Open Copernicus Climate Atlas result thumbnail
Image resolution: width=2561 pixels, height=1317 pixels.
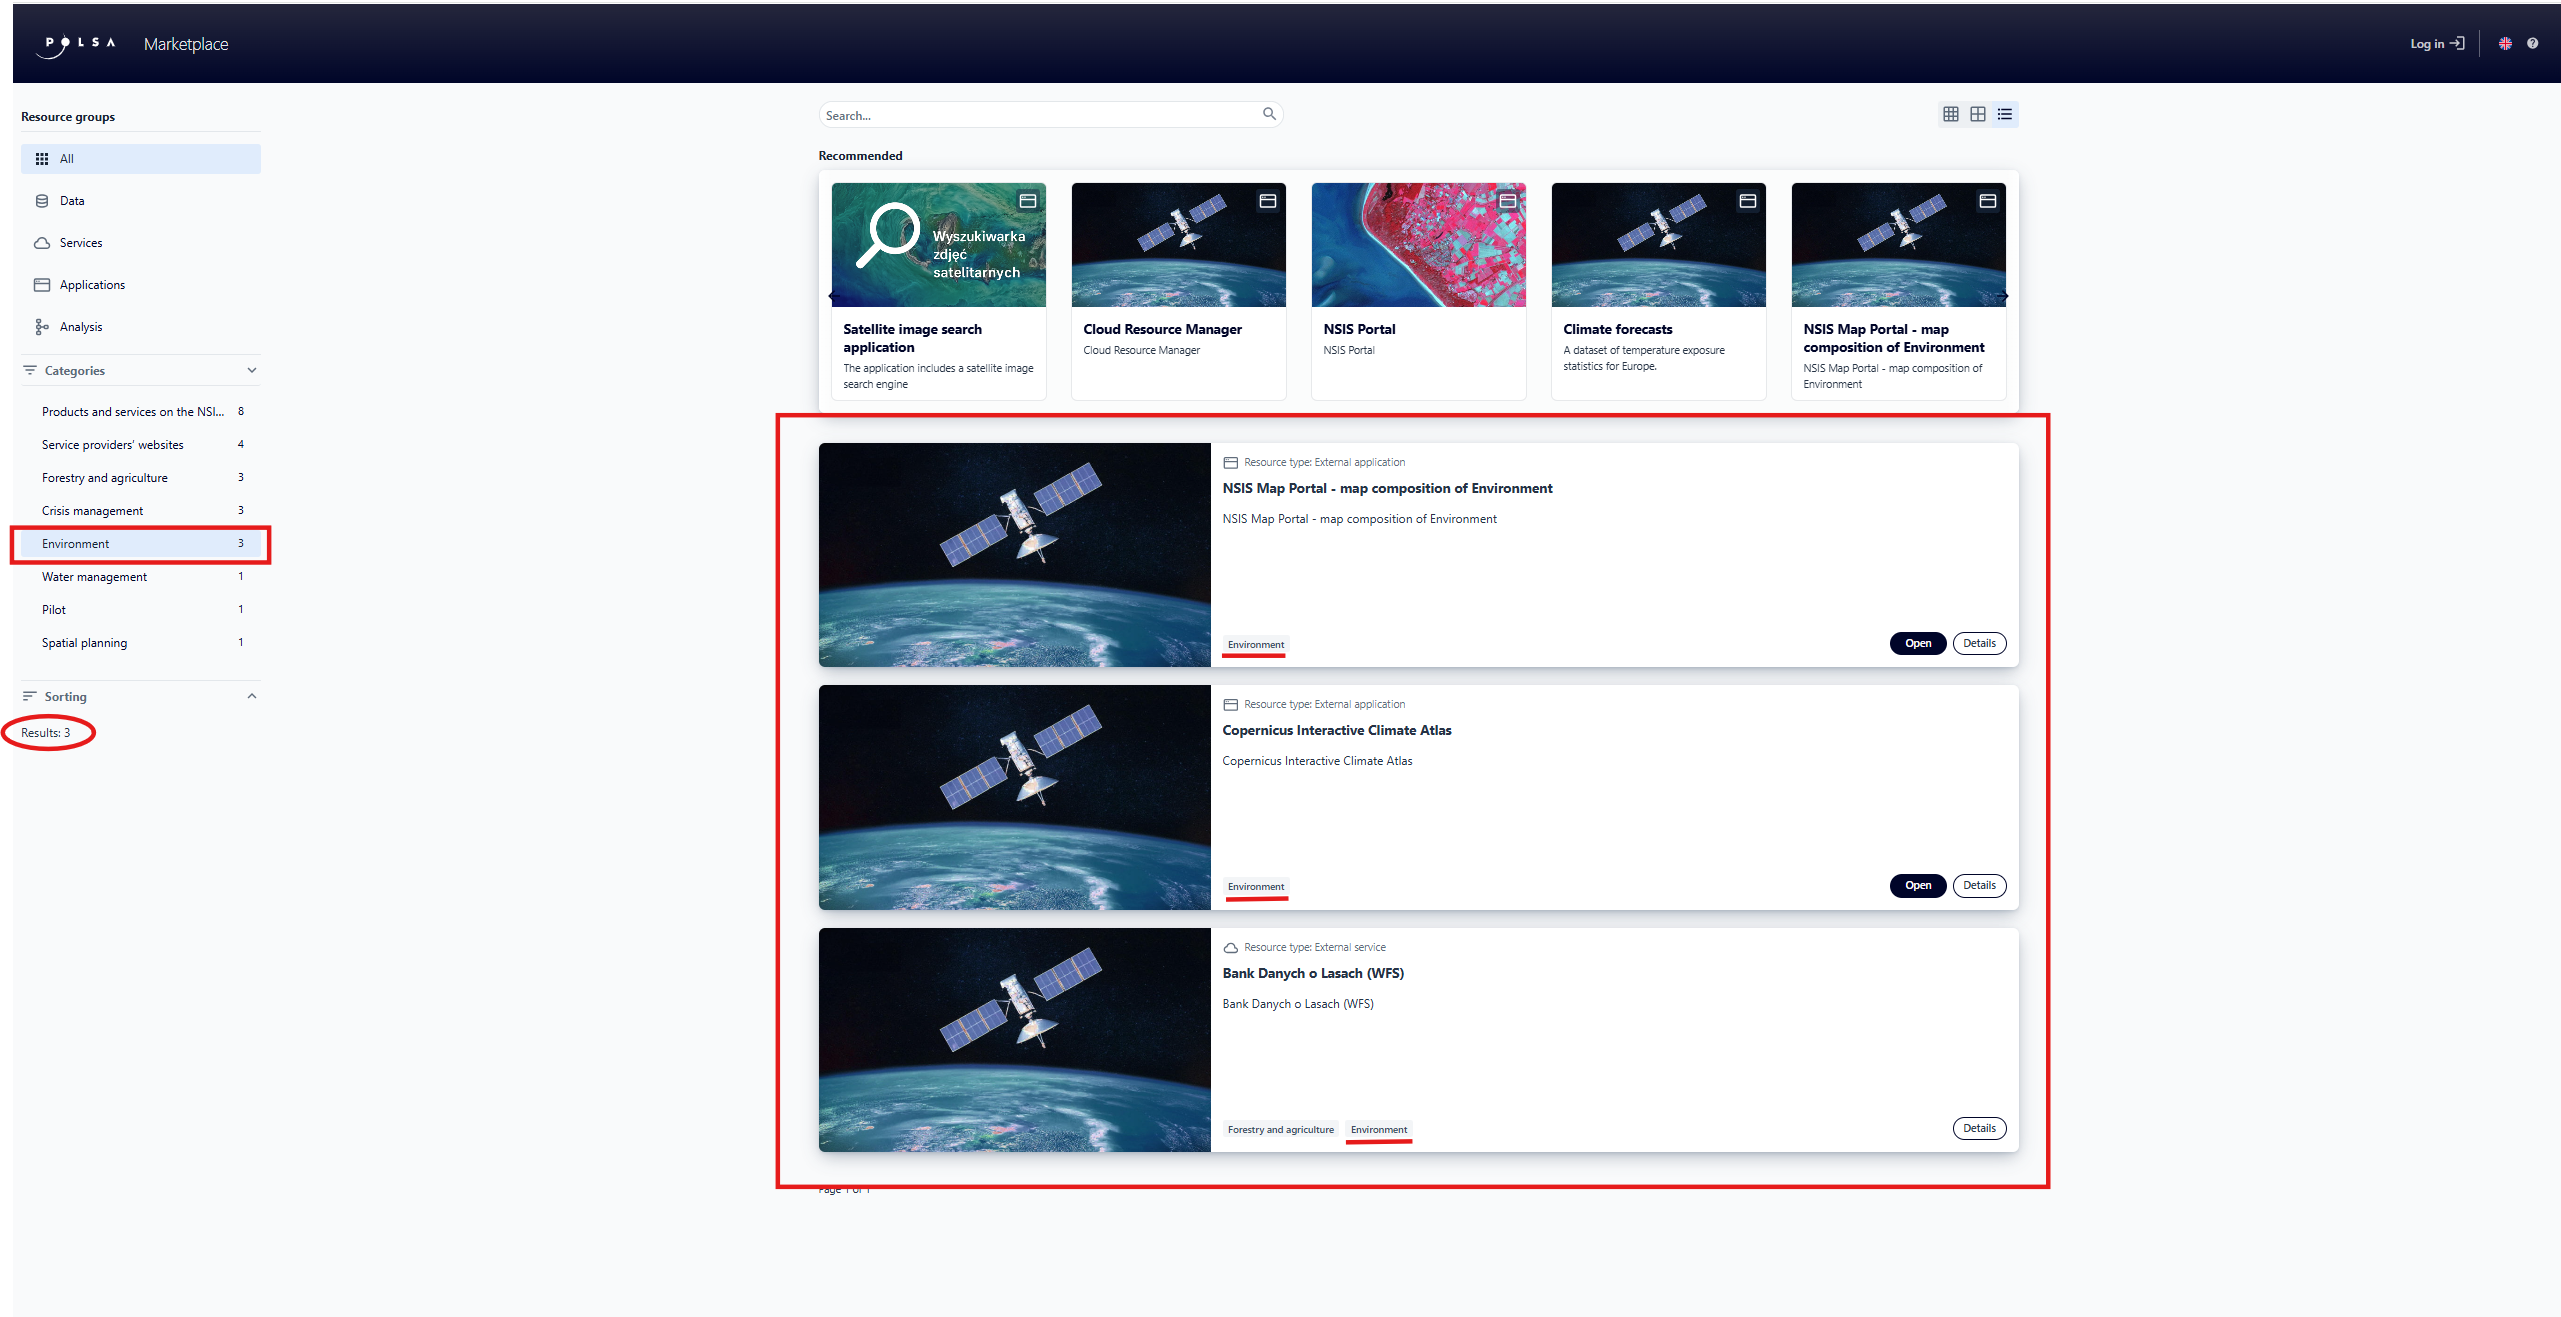[x=1014, y=797]
